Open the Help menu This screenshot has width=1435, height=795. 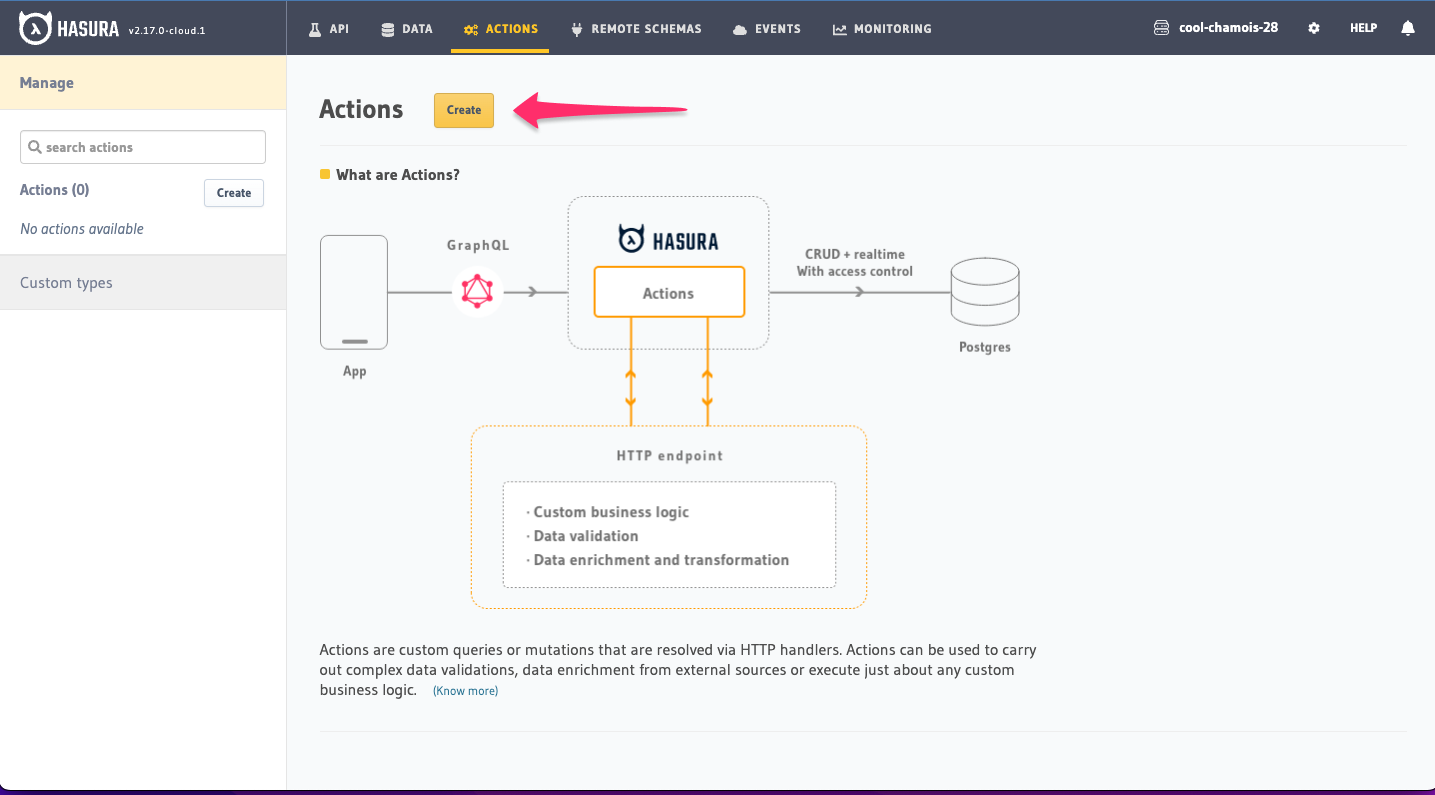tap(1363, 29)
